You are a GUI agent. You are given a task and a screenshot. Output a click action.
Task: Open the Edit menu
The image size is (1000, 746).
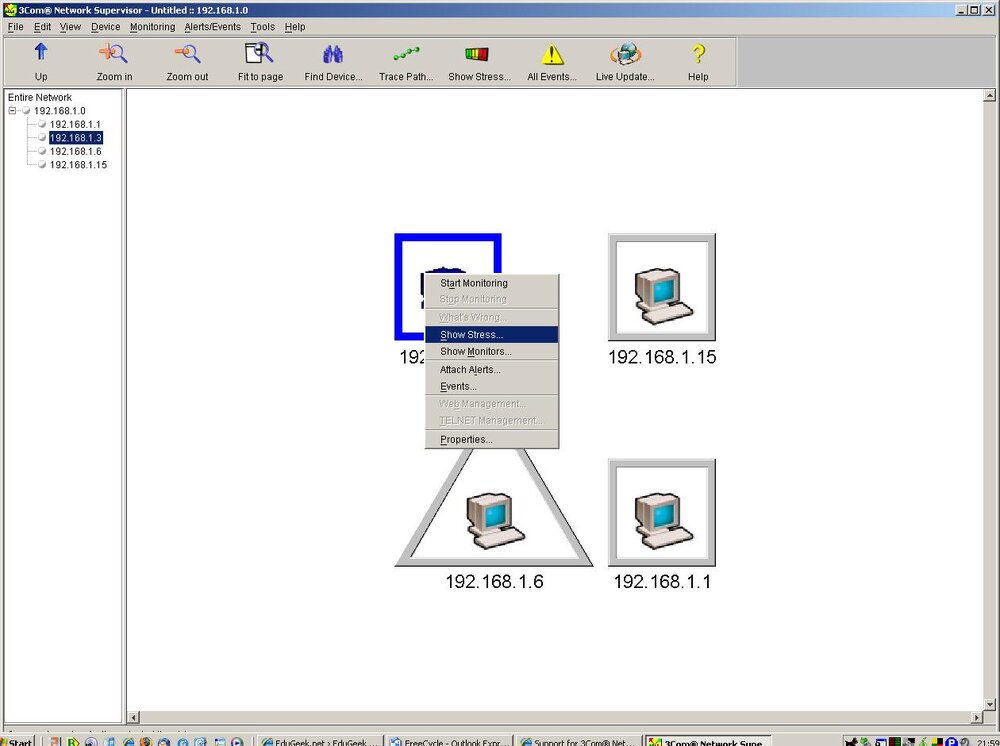click(x=42, y=27)
